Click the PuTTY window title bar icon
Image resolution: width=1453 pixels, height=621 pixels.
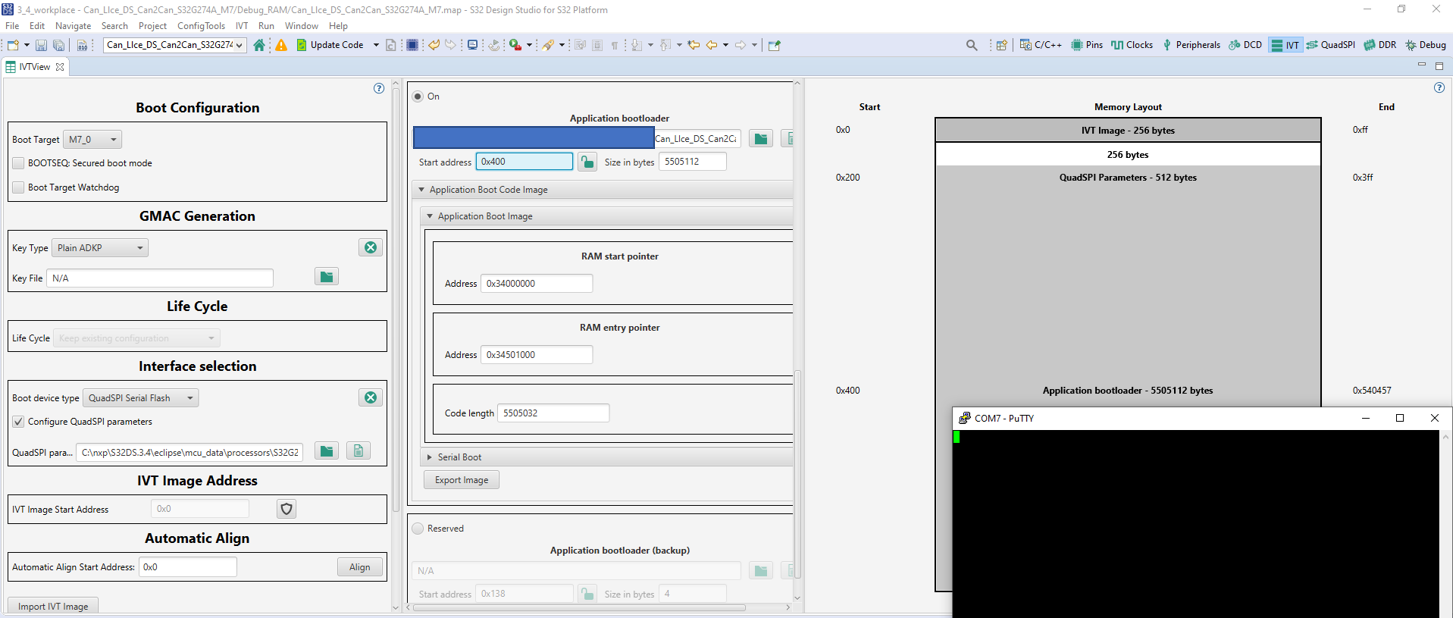pyautogui.click(x=964, y=418)
